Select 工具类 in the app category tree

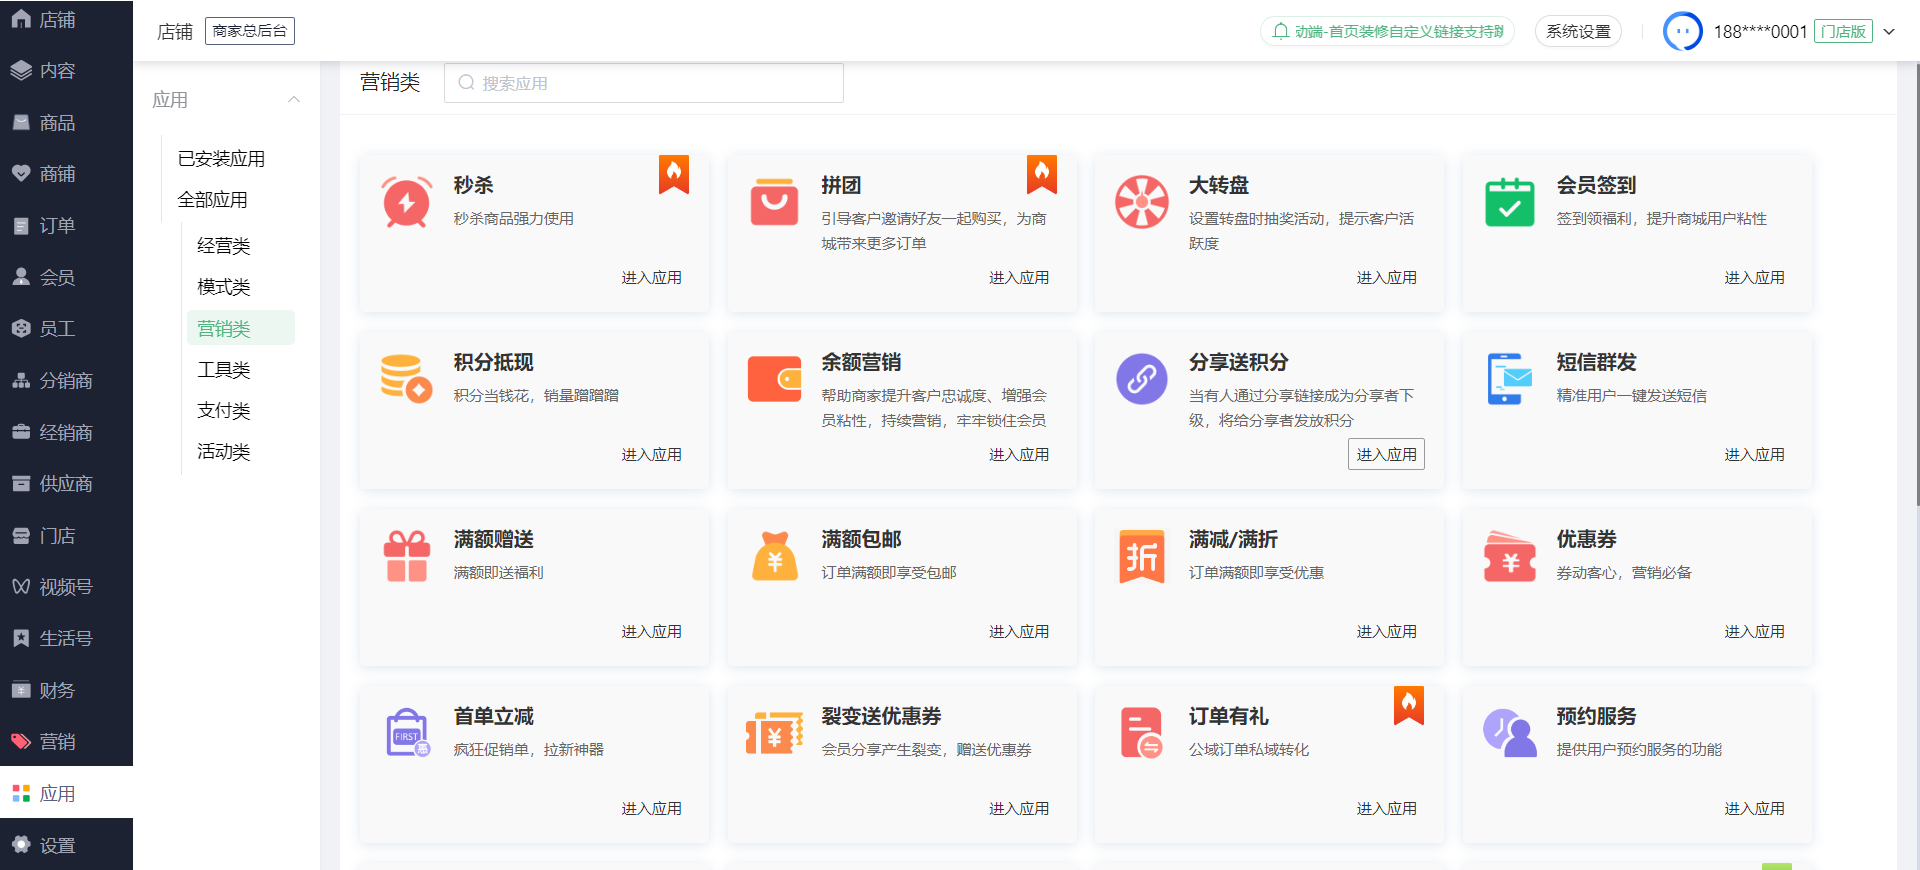pos(223,369)
